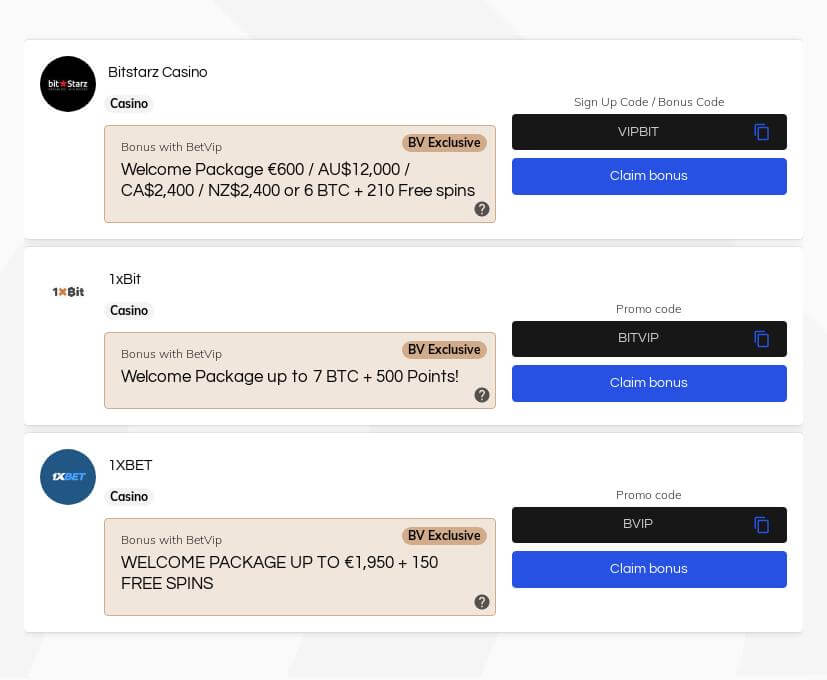Open the Bitstarz bonus help tooltip
Screen dimensions: 827x680
tap(482, 209)
